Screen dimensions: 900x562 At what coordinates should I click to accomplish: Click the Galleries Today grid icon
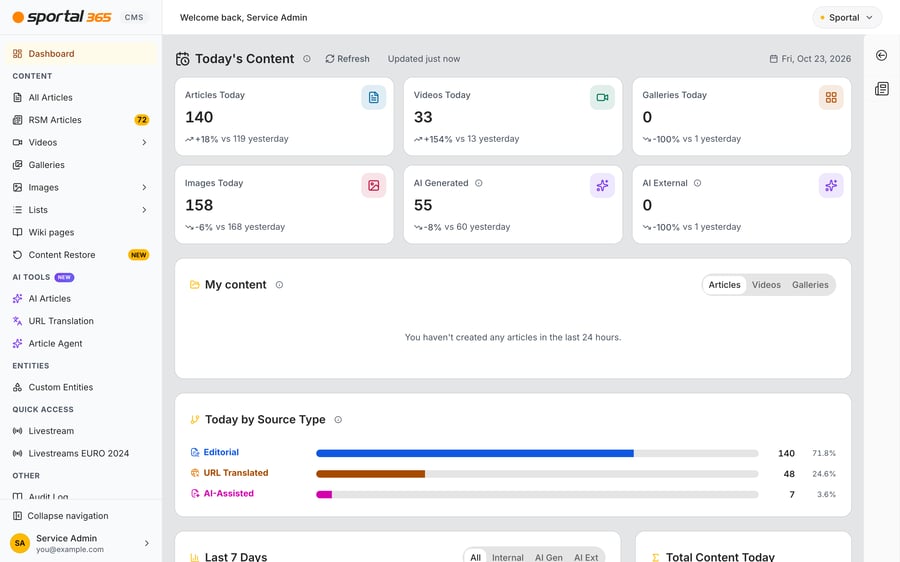[x=831, y=98]
